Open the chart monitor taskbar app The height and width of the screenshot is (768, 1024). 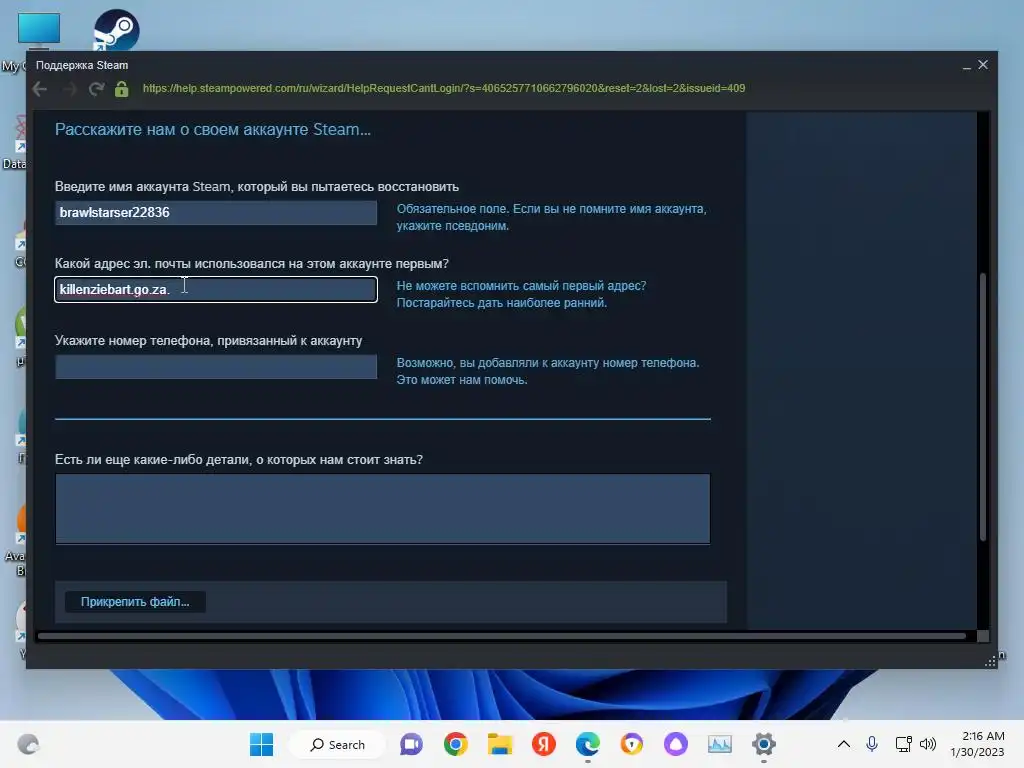click(x=720, y=744)
